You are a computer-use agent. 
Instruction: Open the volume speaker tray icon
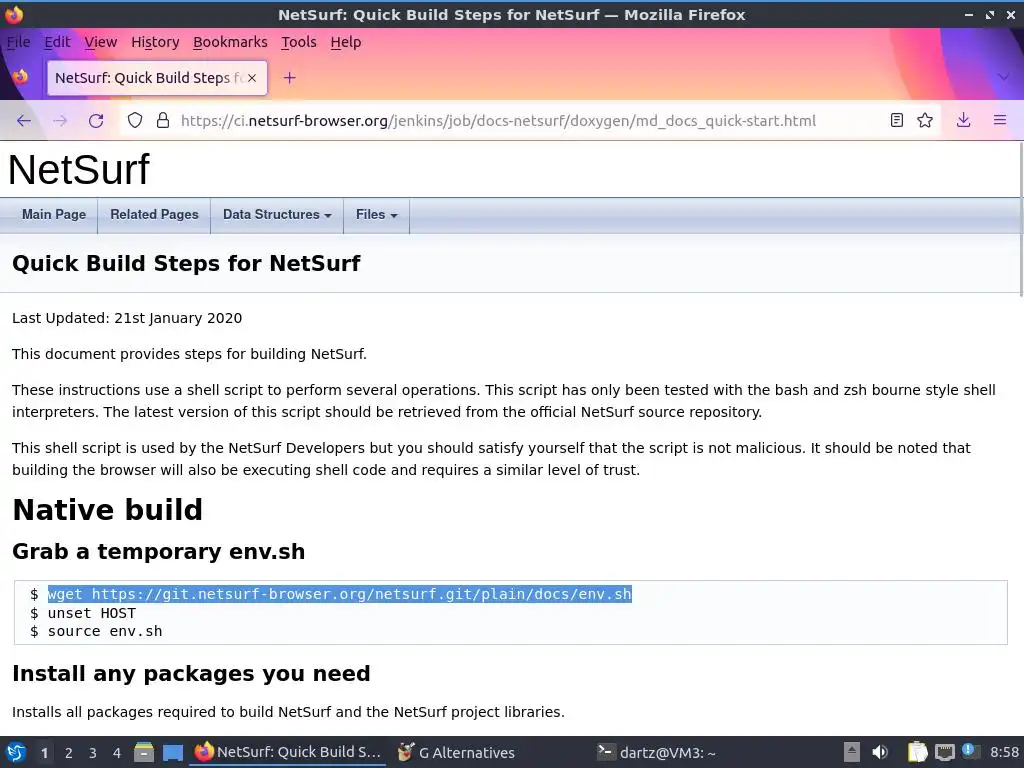(x=880, y=752)
